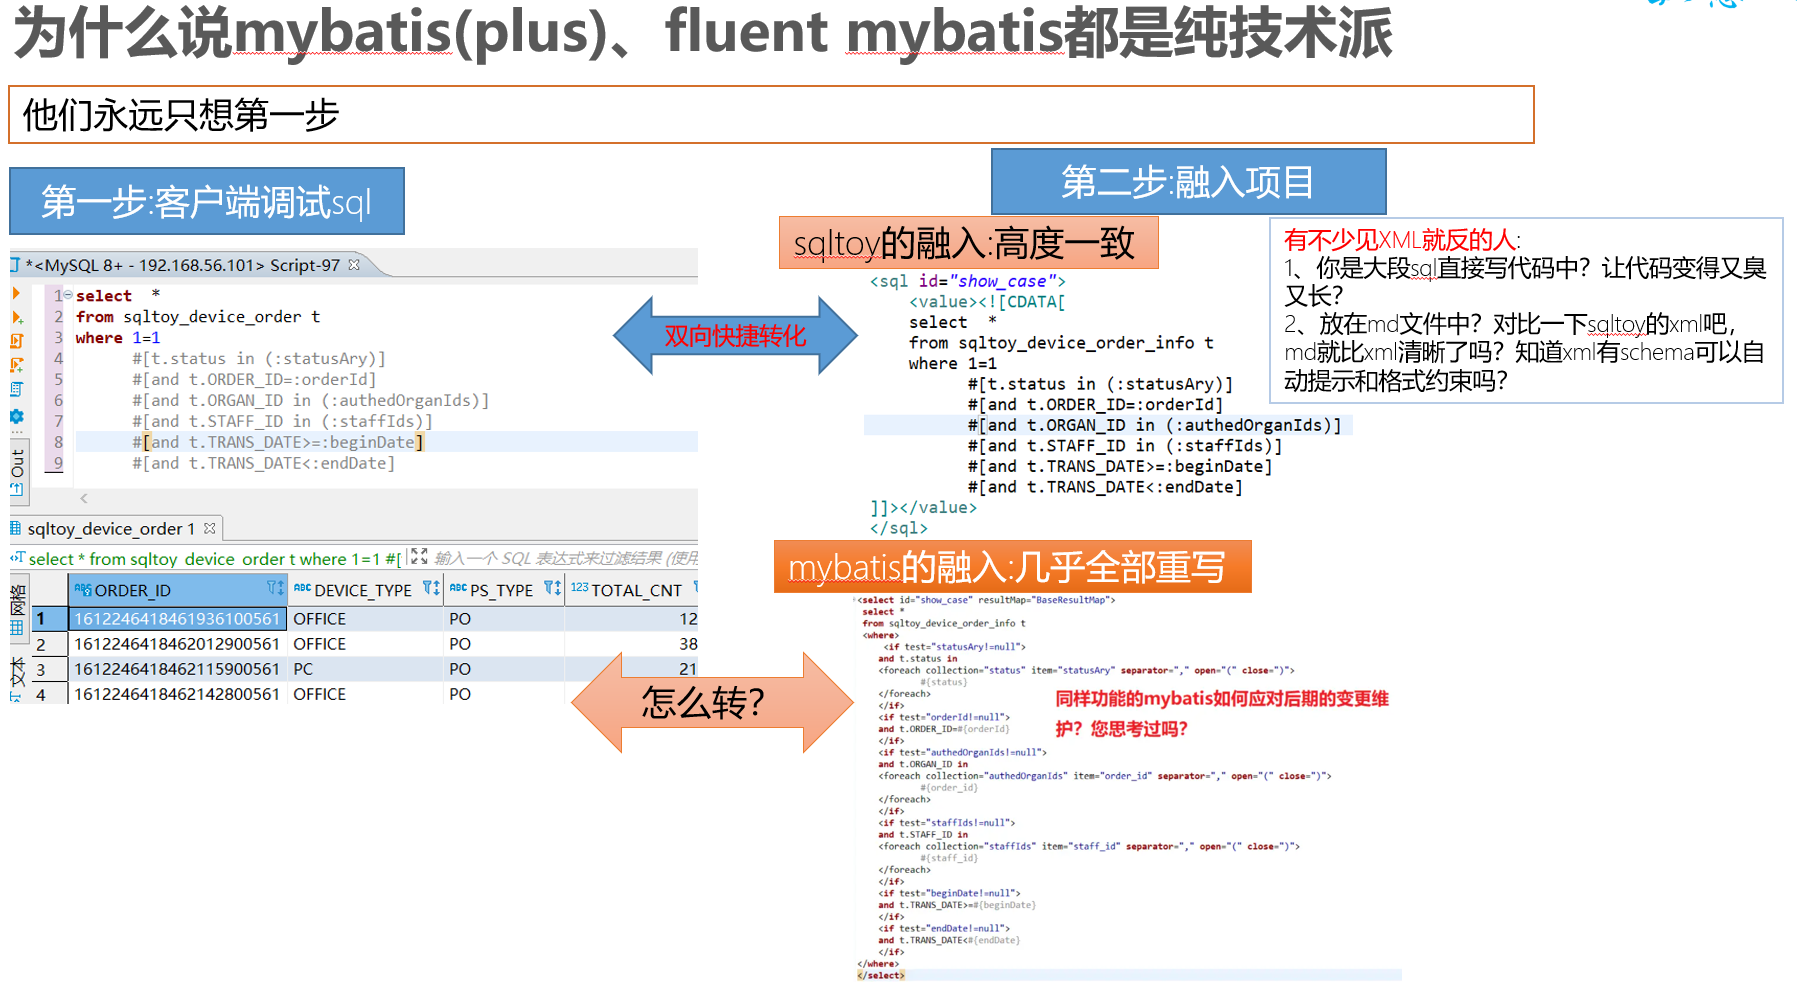Click the collapse chevron below the SQL editor
Screen dimensions: 1797x988
84,499
